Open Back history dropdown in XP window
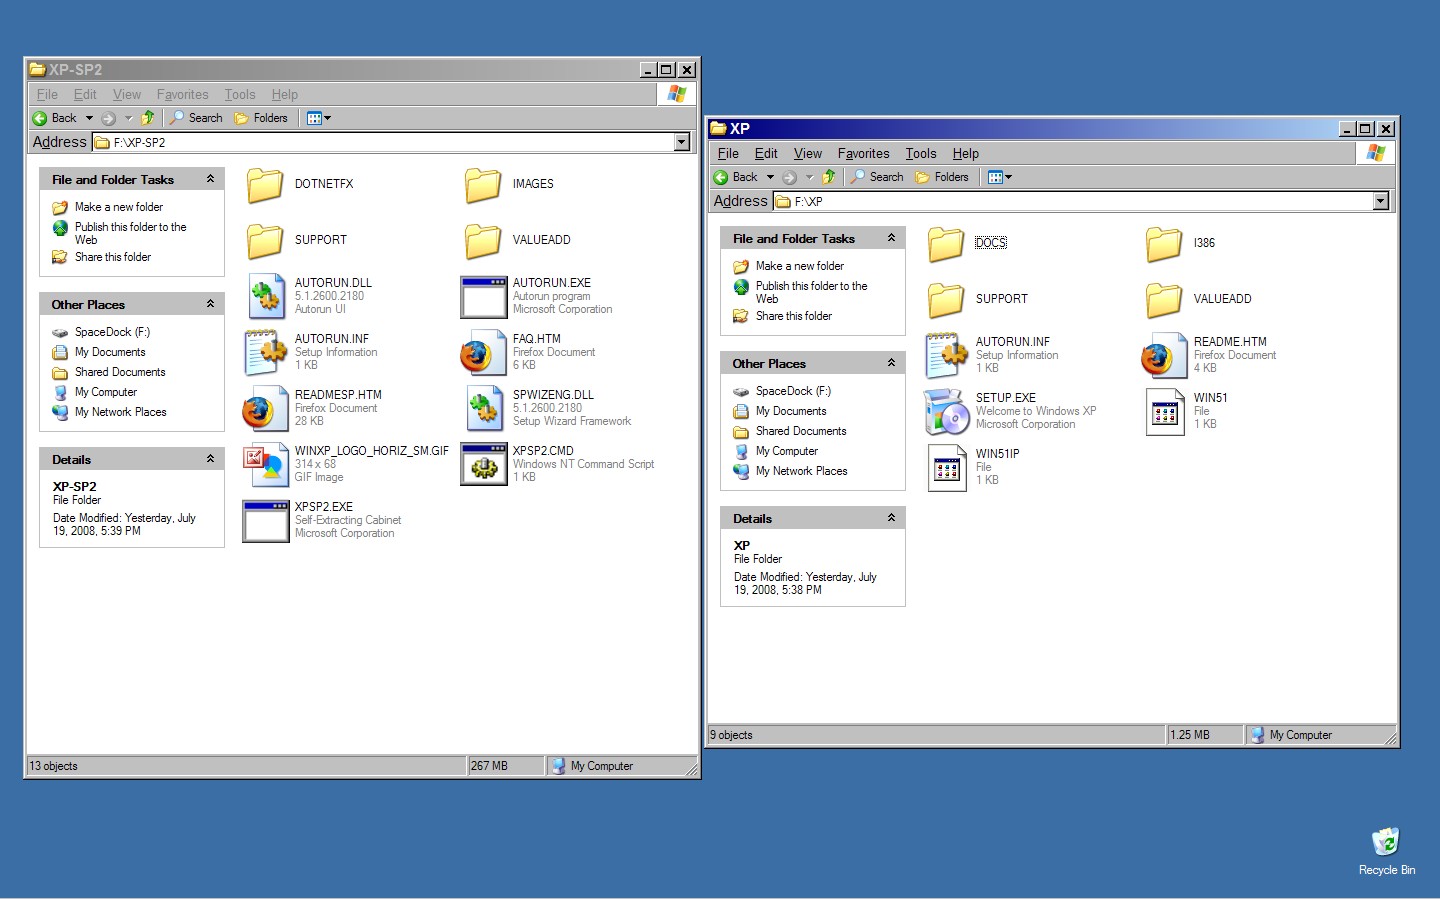This screenshot has height=900, width=1440. coord(770,177)
